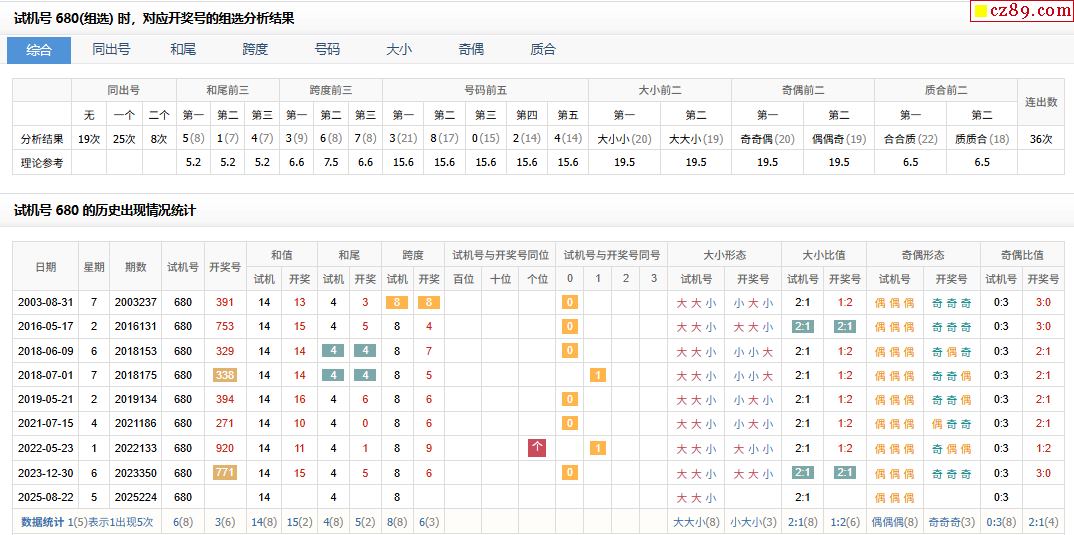The image size is (1074, 535).
Task: Click 19次 under 同出号 无 column
Action: click(x=89, y=139)
